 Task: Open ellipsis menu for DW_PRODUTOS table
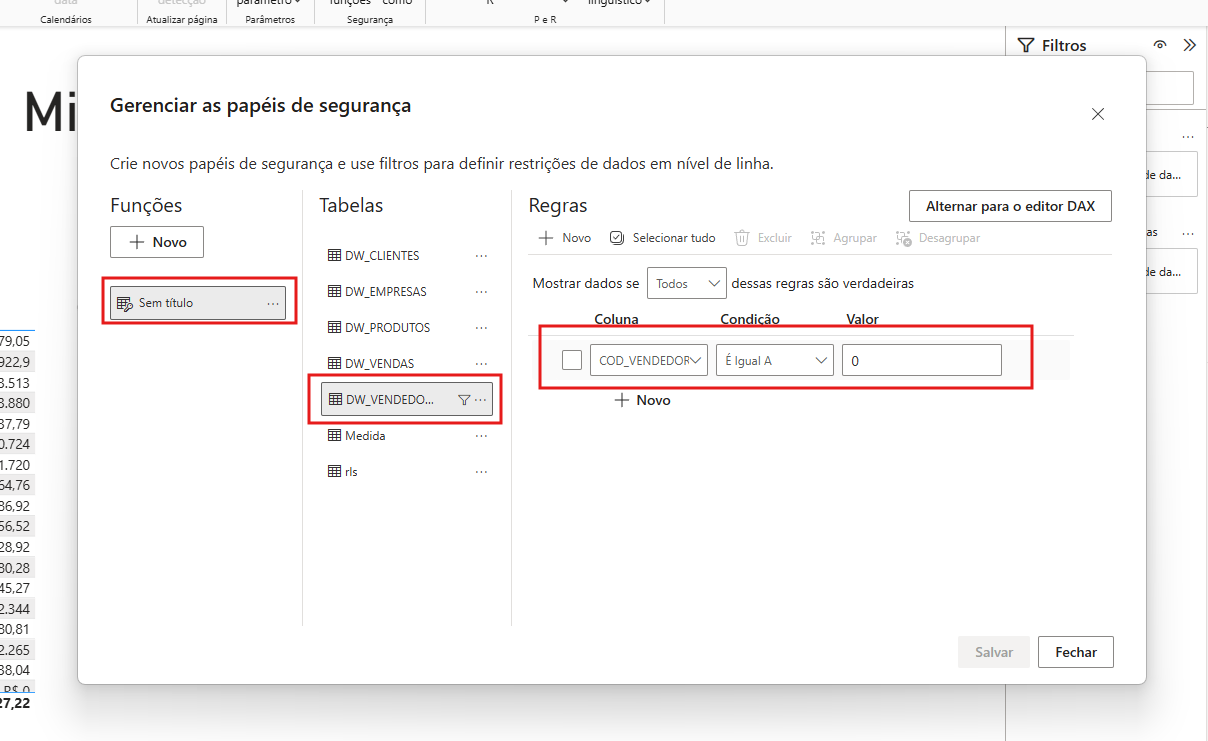[481, 328]
